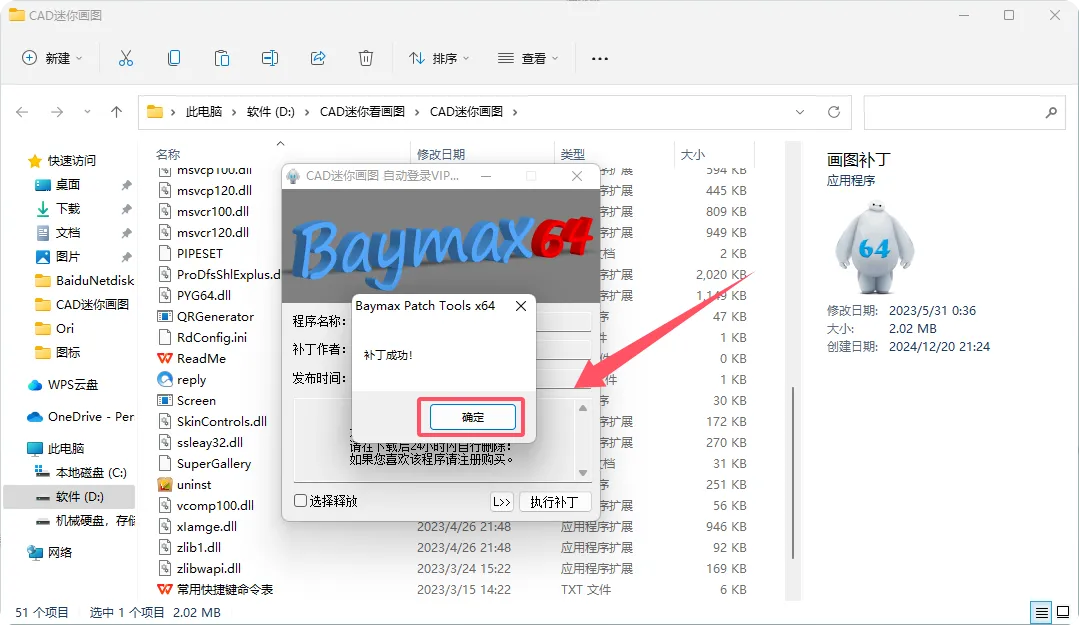Select QRGenerator application file

coord(215,317)
